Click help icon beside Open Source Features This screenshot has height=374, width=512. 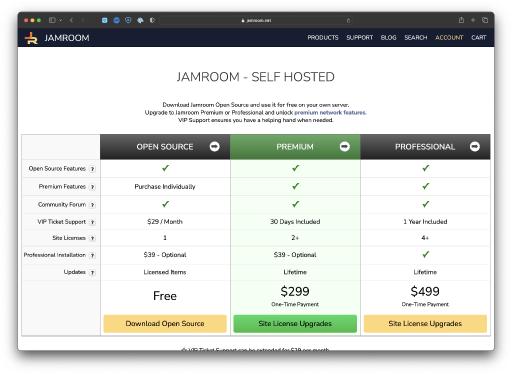click(x=93, y=169)
